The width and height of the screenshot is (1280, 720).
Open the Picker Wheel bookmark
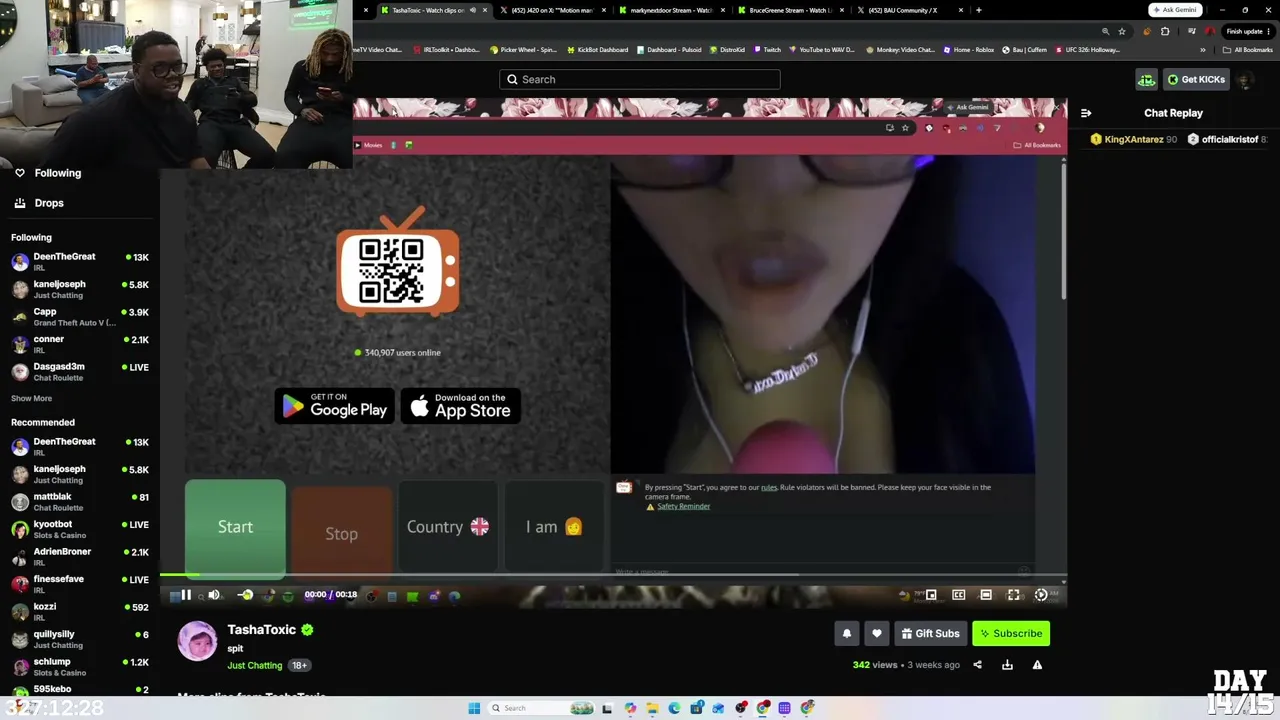(x=523, y=49)
